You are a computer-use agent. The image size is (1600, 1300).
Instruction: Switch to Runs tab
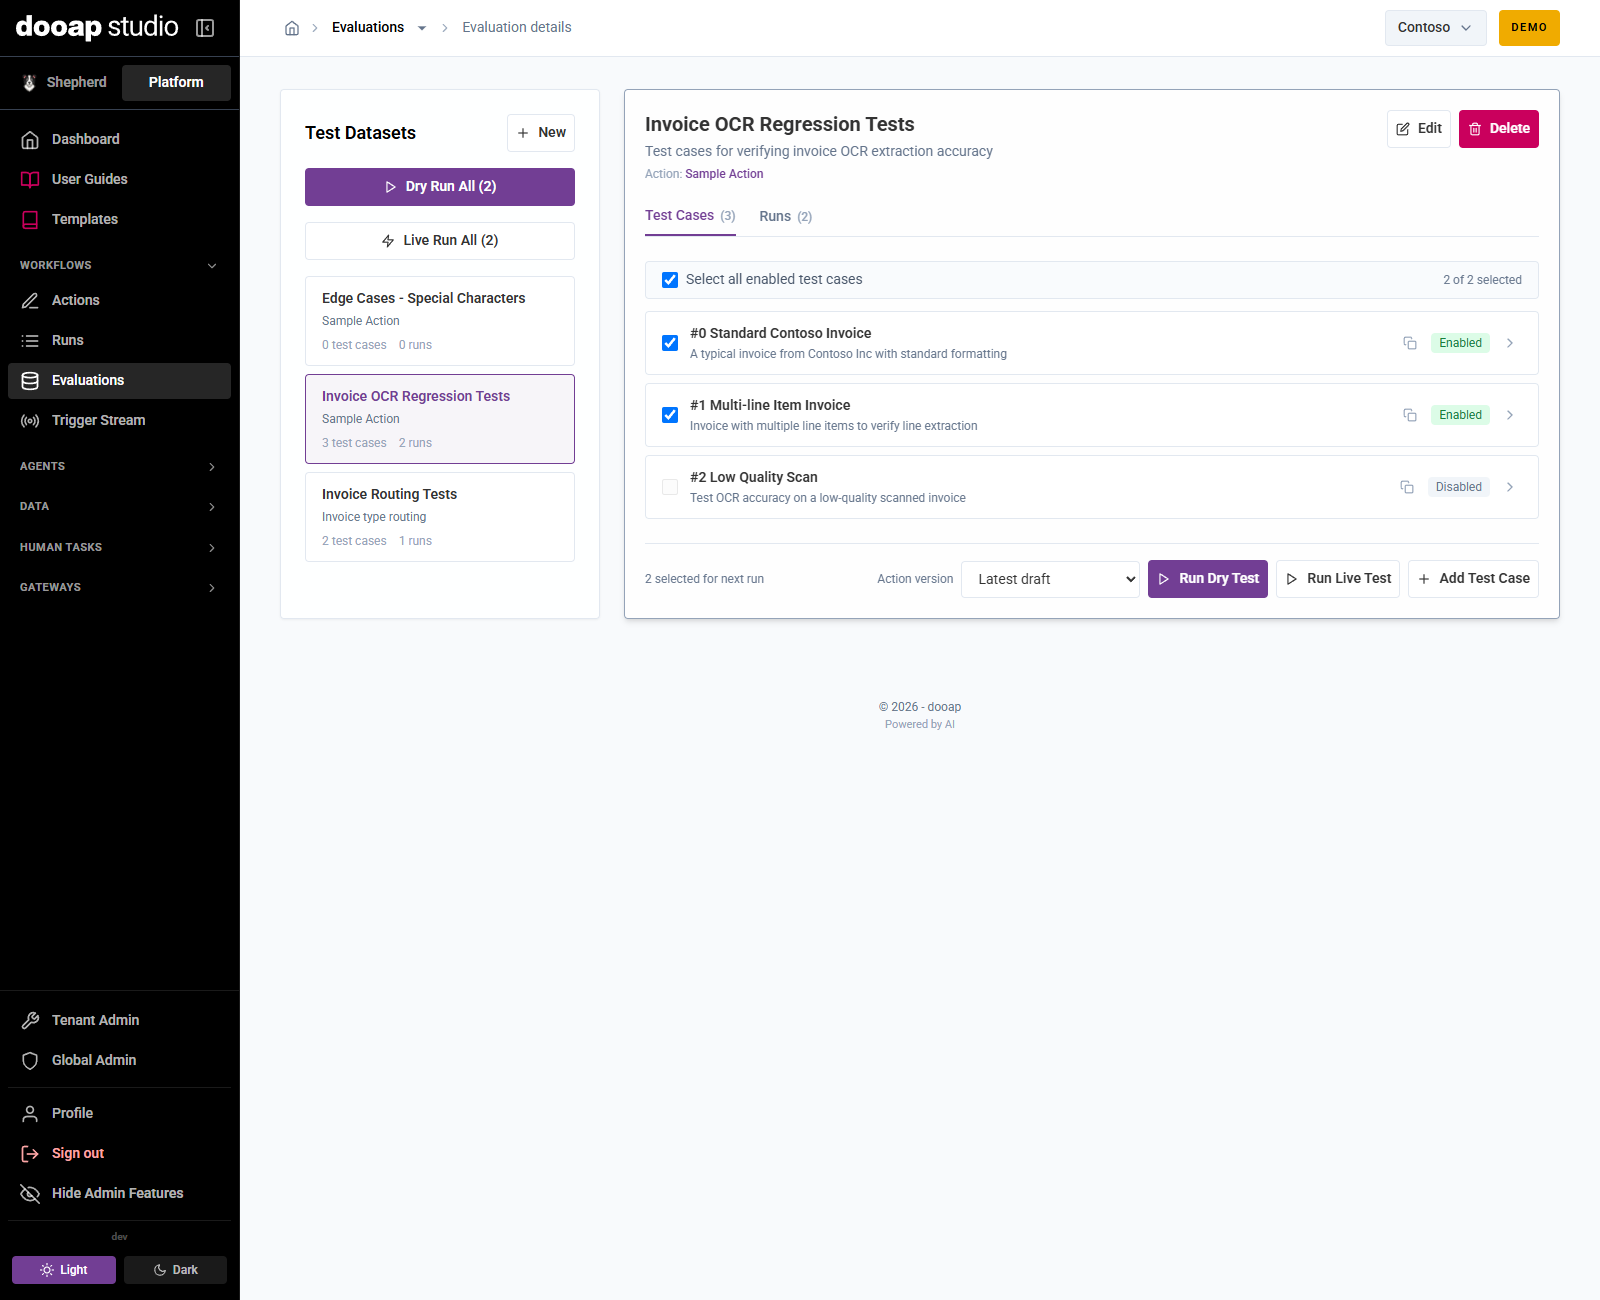[x=785, y=216]
